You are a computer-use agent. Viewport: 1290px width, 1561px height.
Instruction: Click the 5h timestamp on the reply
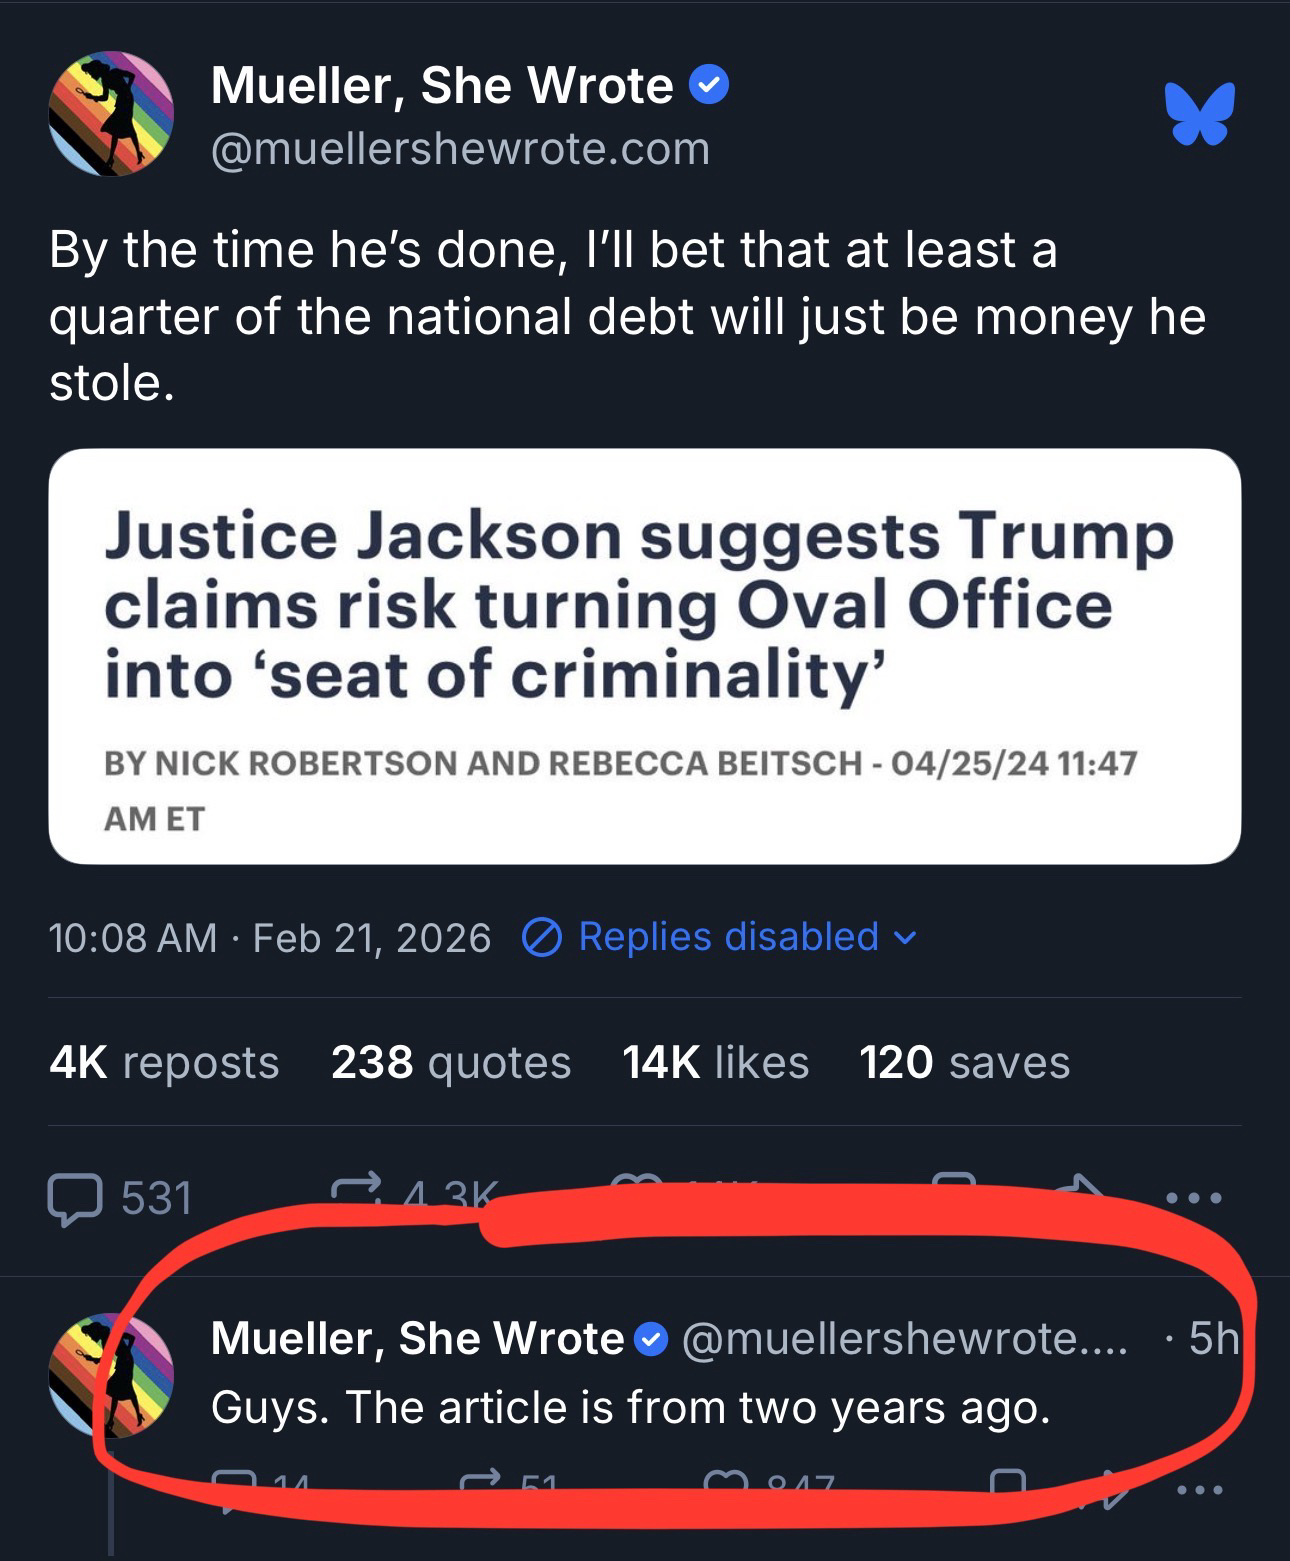coord(1213,1338)
